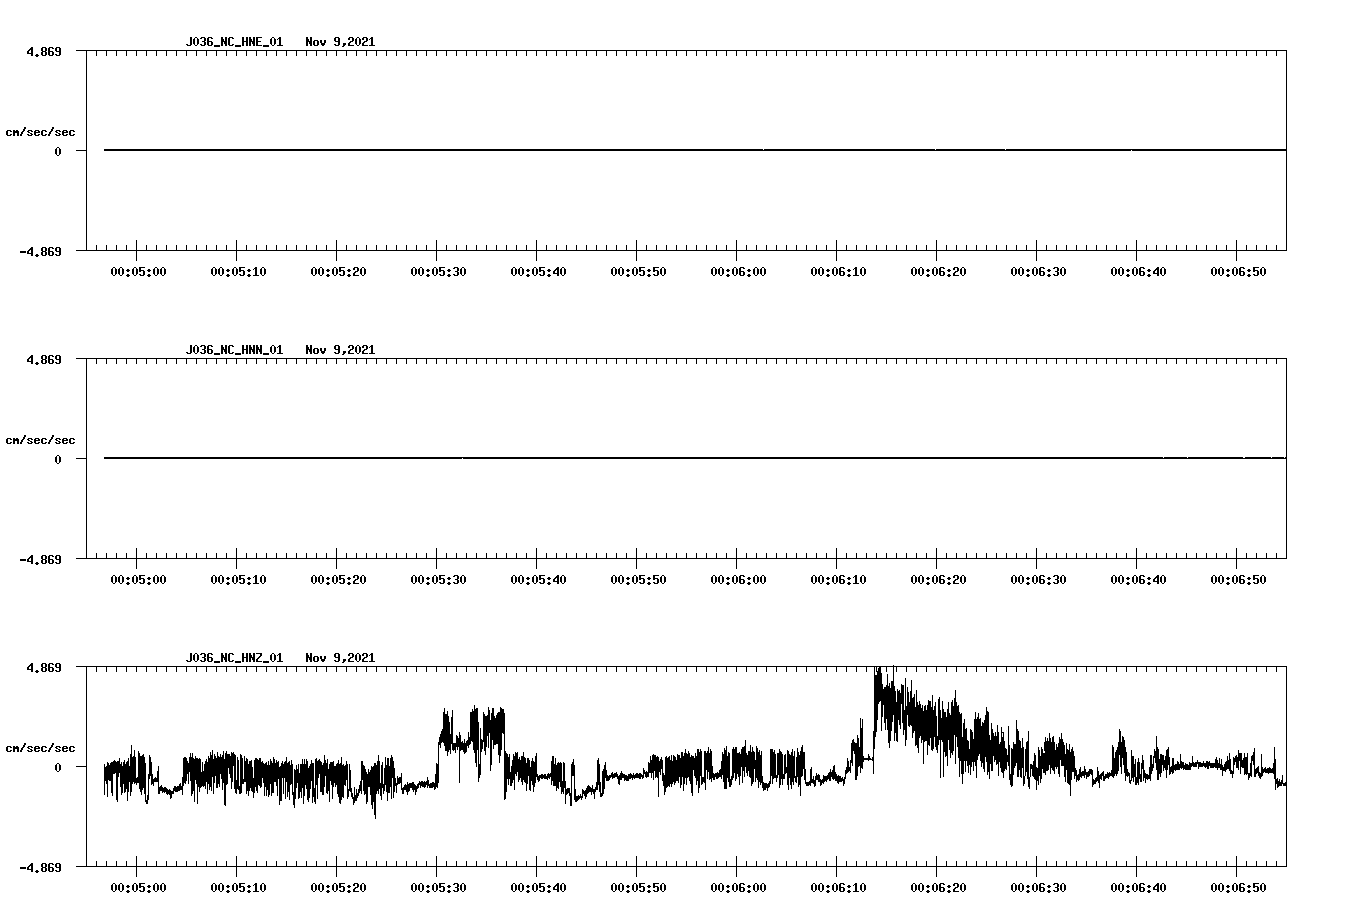Click the 00:05:20 time label under HNZ plot
Image resolution: width=1358 pixels, height=924 pixels.
tap(338, 888)
